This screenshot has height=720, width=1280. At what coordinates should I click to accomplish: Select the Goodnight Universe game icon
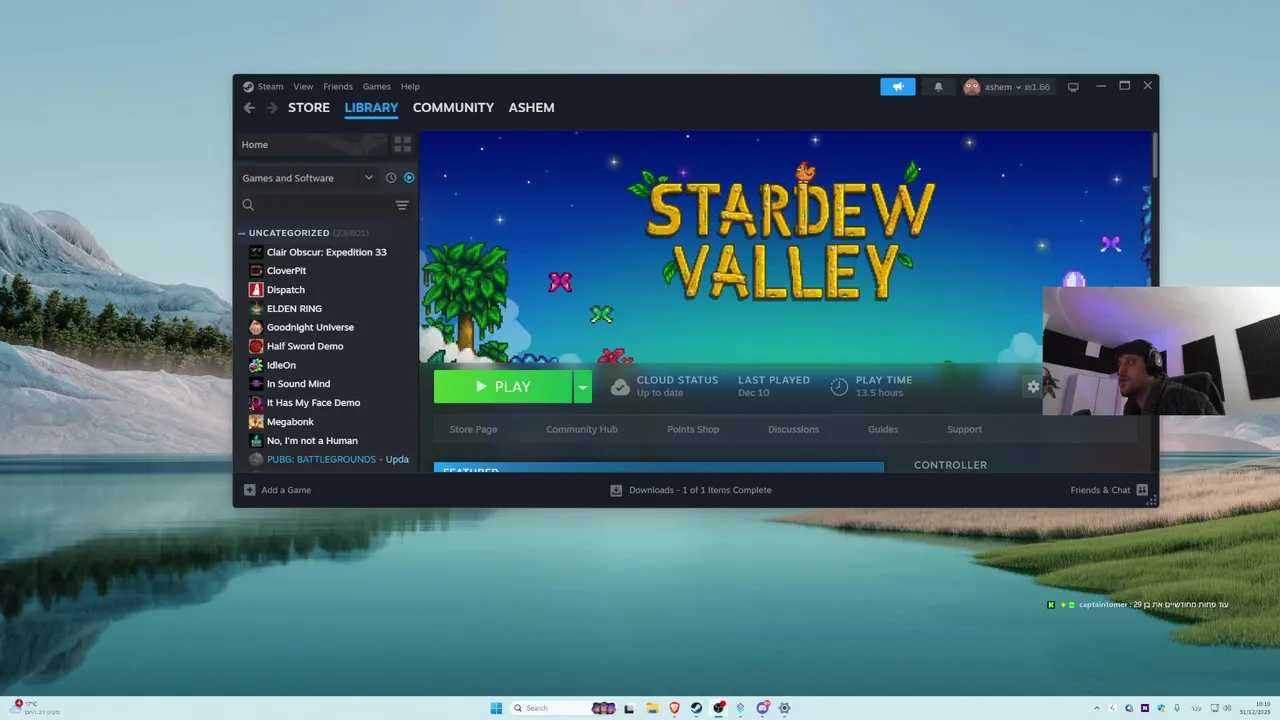256,327
